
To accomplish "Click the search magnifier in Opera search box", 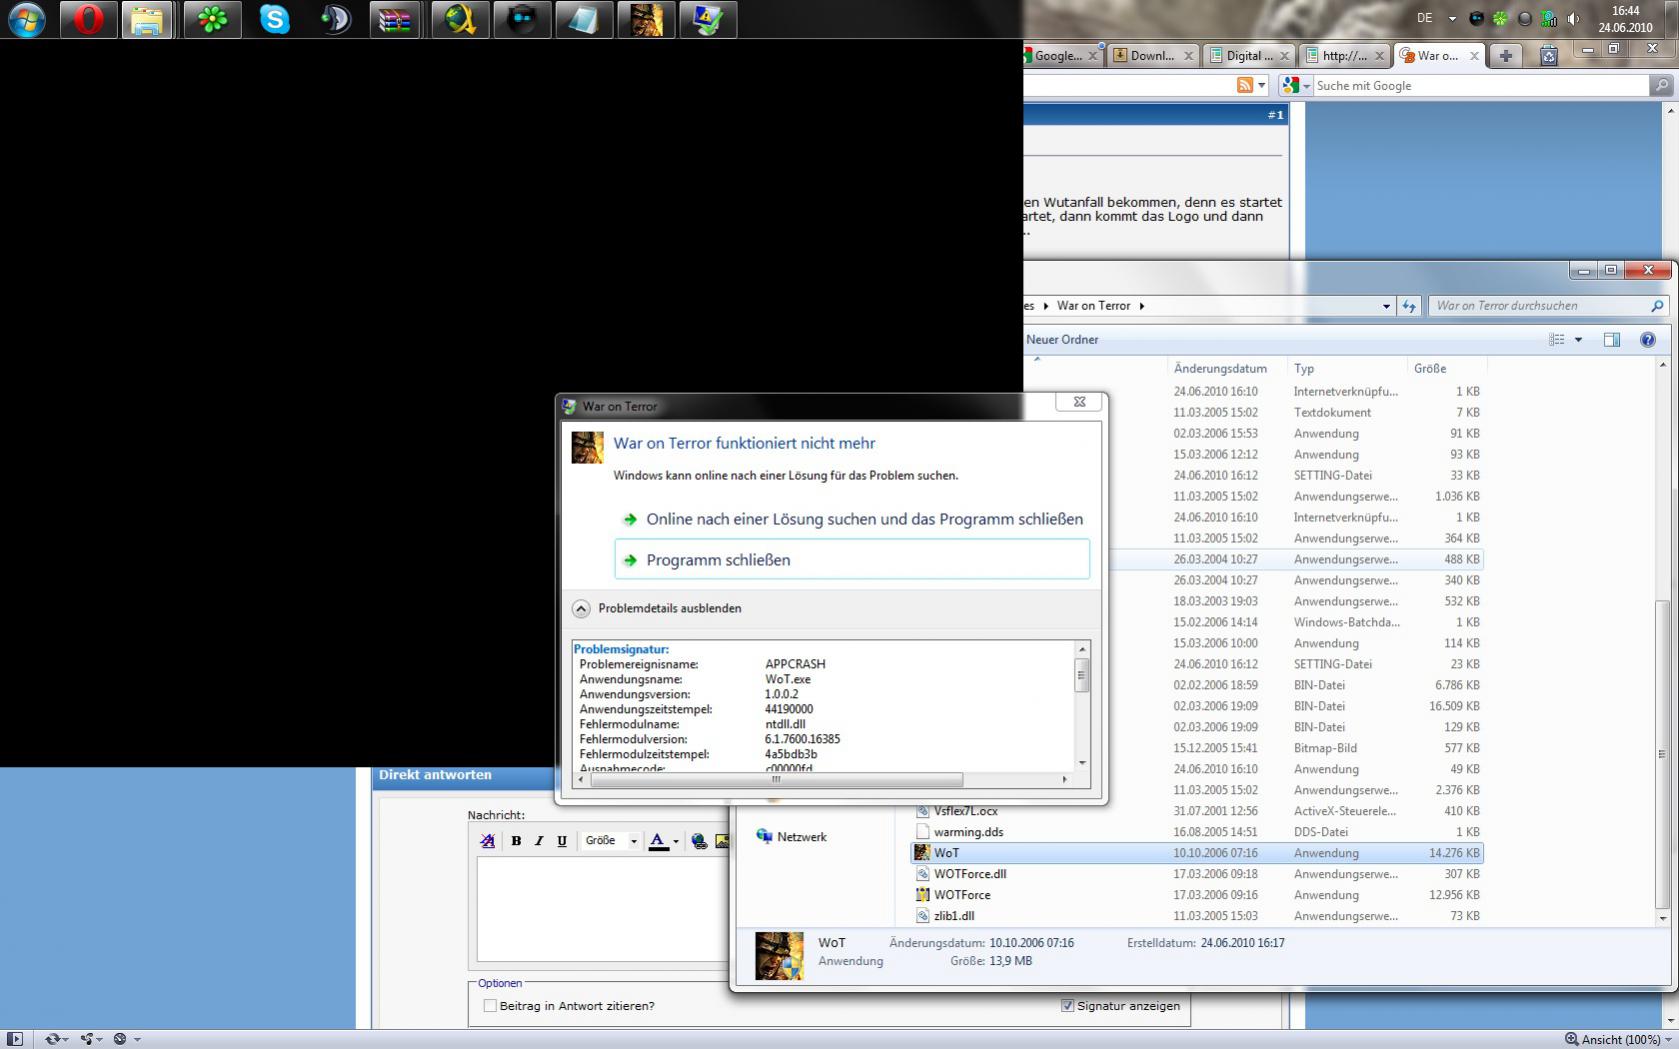I will (x=1662, y=86).
